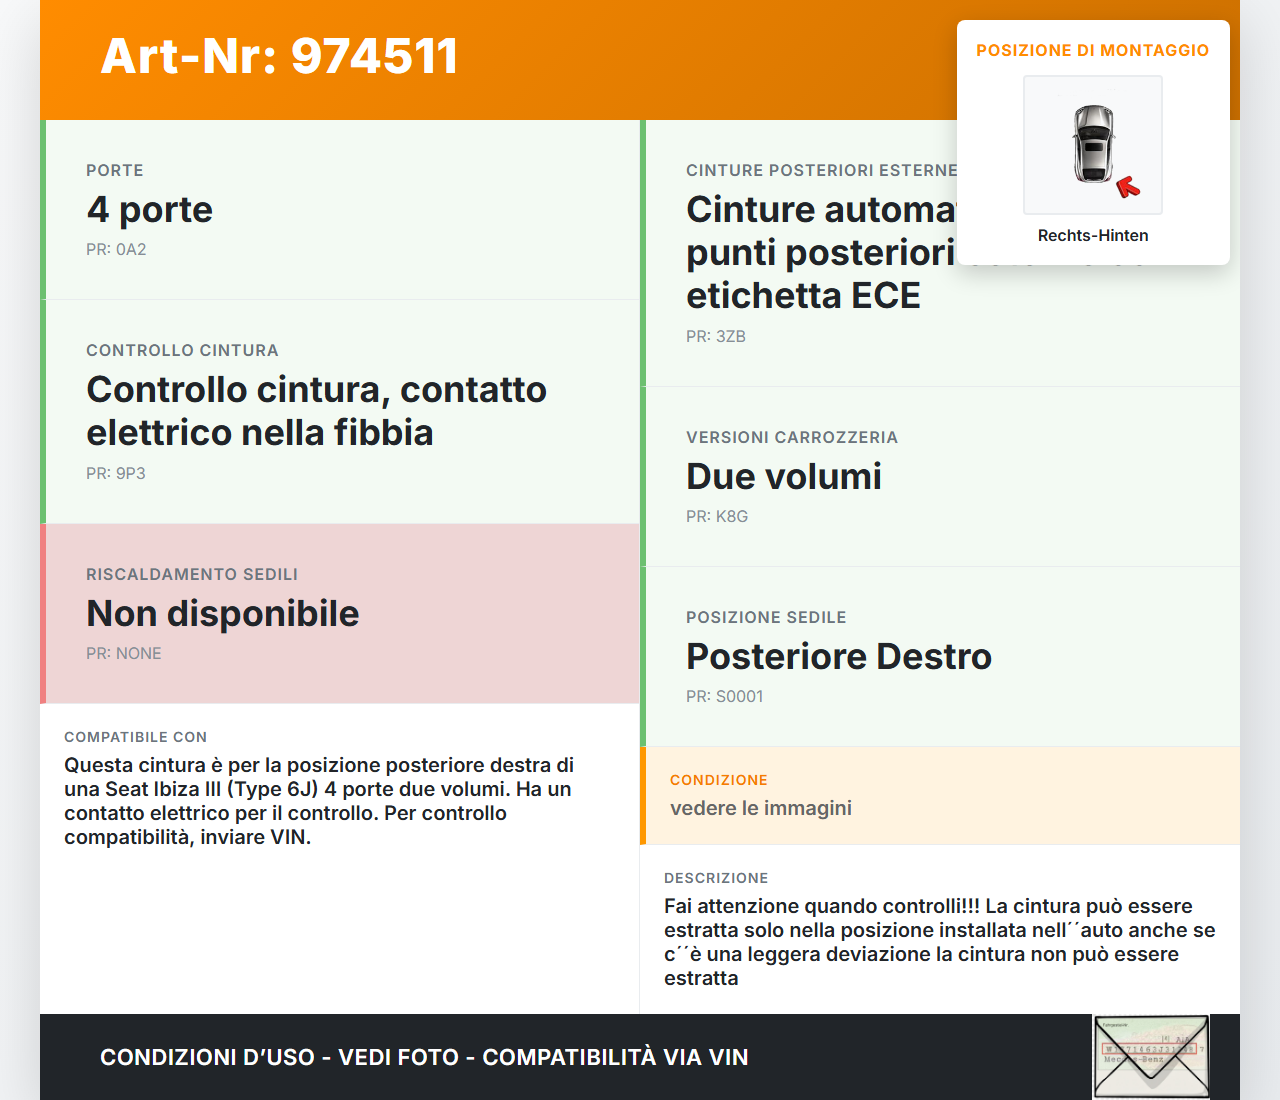Screen dimensions: 1280x1100
Task: Click the car mounting position image
Action: [x=1093, y=145]
